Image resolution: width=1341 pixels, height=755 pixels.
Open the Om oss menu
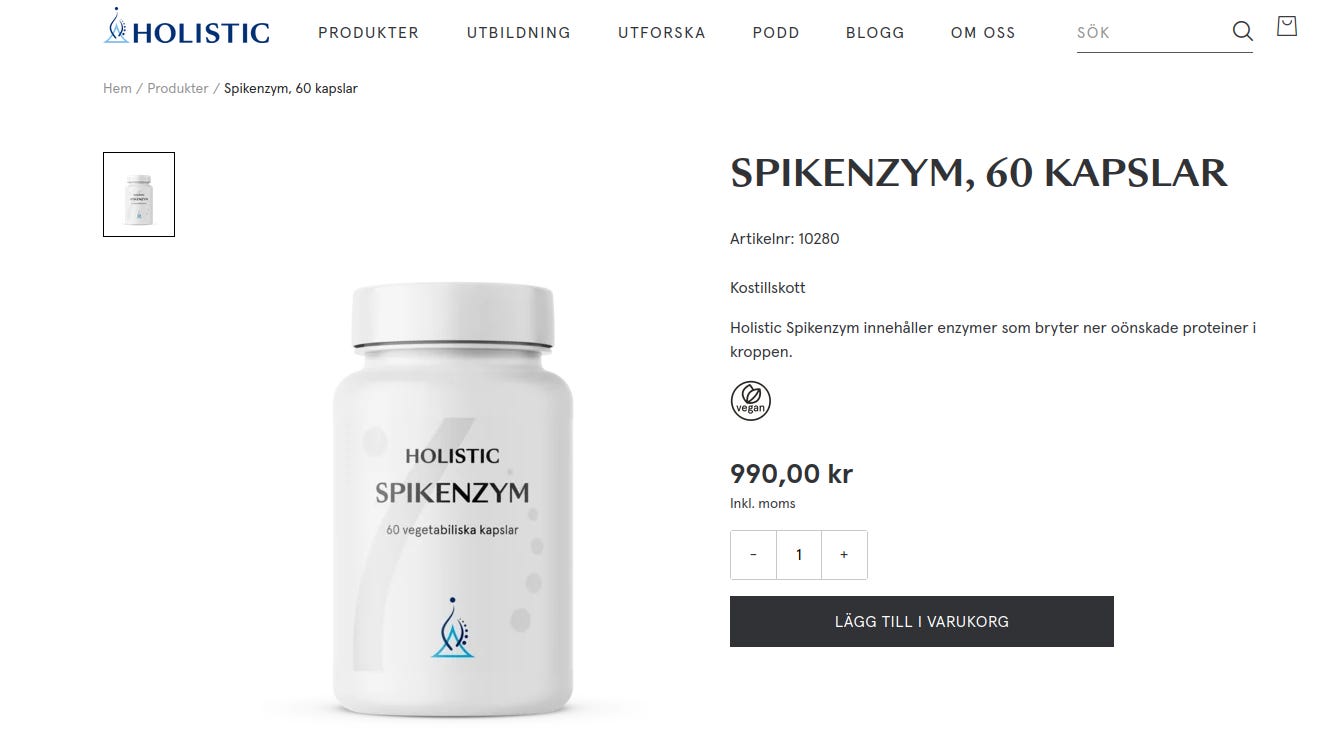point(983,33)
